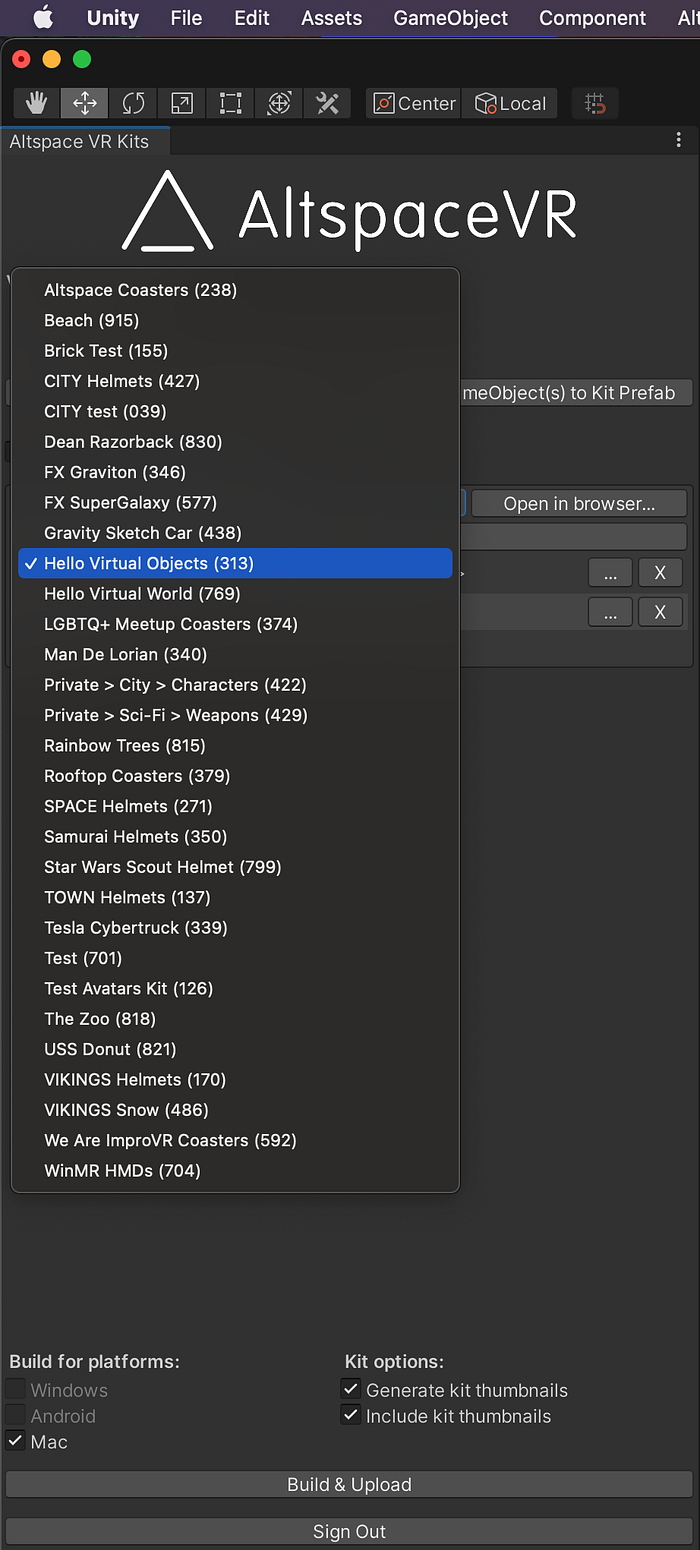Image resolution: width=700 pixels, height=1550 pixels.
Task: Select the combined Transform tool
Action: [279, 103]
